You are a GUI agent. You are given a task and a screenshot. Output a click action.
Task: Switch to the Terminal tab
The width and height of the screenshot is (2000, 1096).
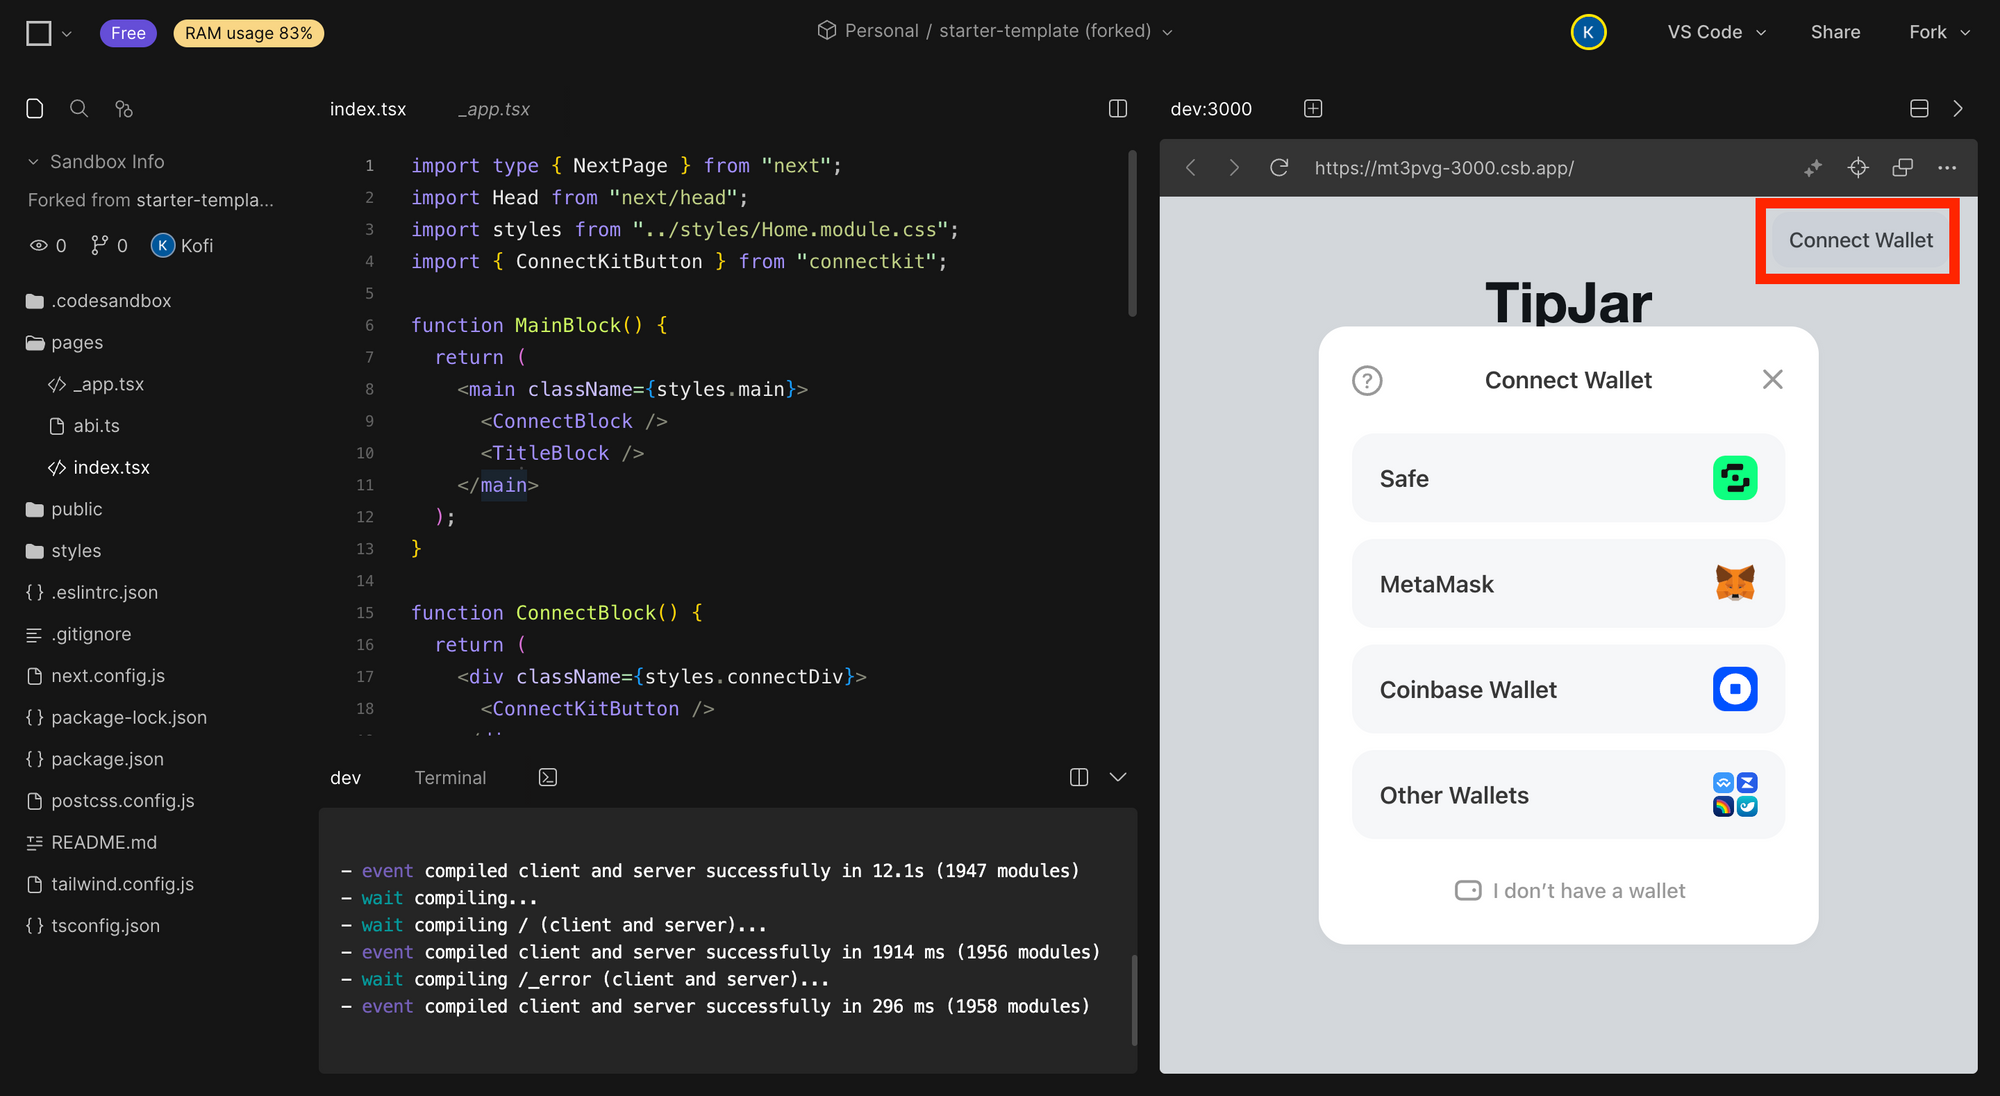(x=450, y=777)
